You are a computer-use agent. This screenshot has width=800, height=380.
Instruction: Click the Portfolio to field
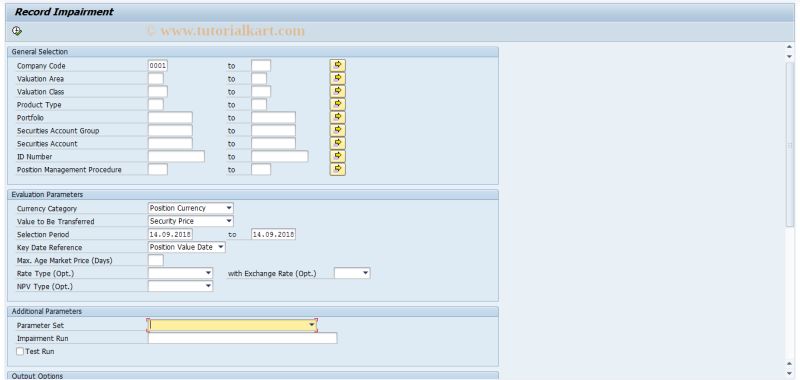click(x=273, y=117)
